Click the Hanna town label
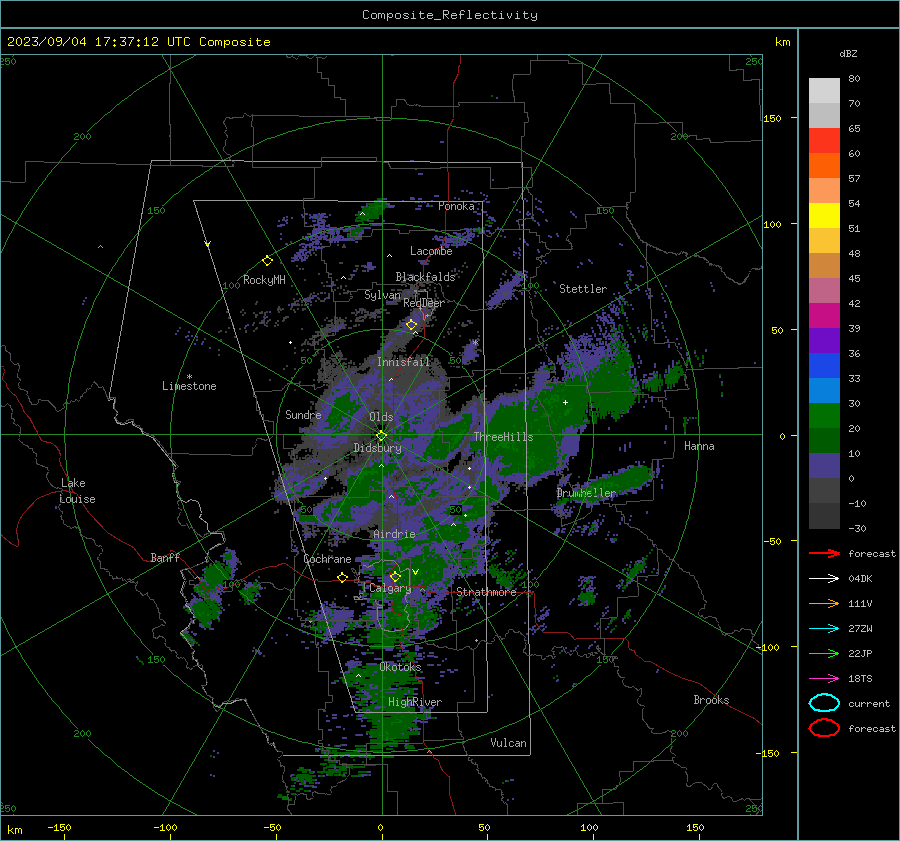Screen dimensions: 900x841 click(699, 446)
